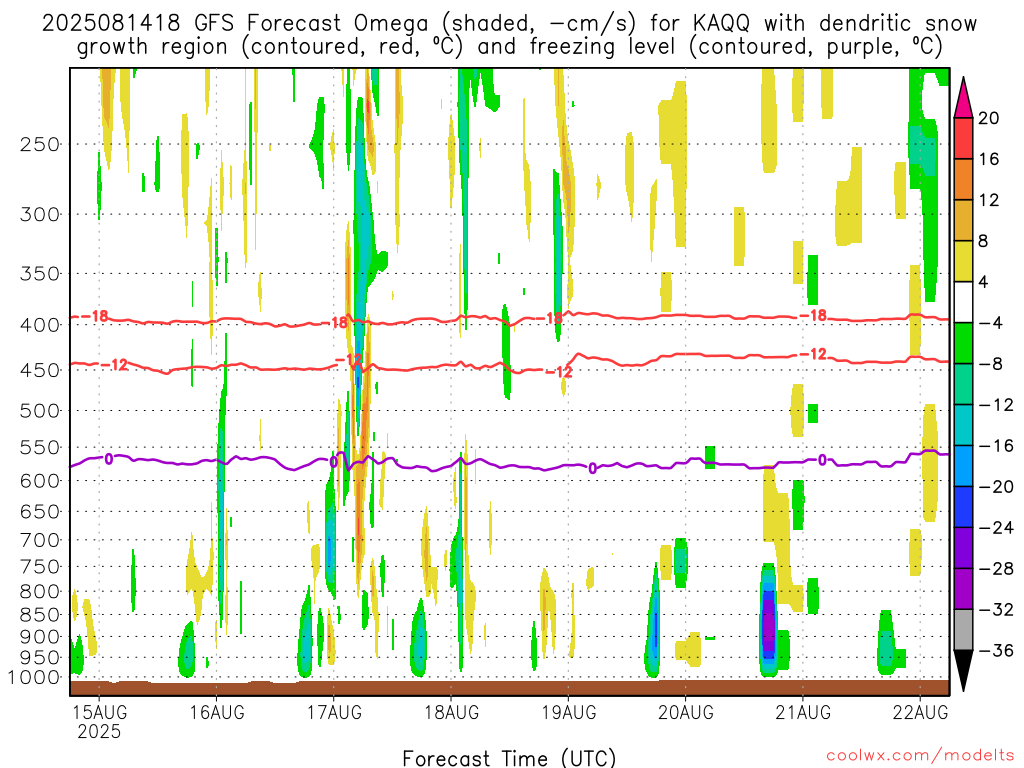1024x768 pixels.
Task: Click the 850 pressure level label
Action: click(40, 615)
